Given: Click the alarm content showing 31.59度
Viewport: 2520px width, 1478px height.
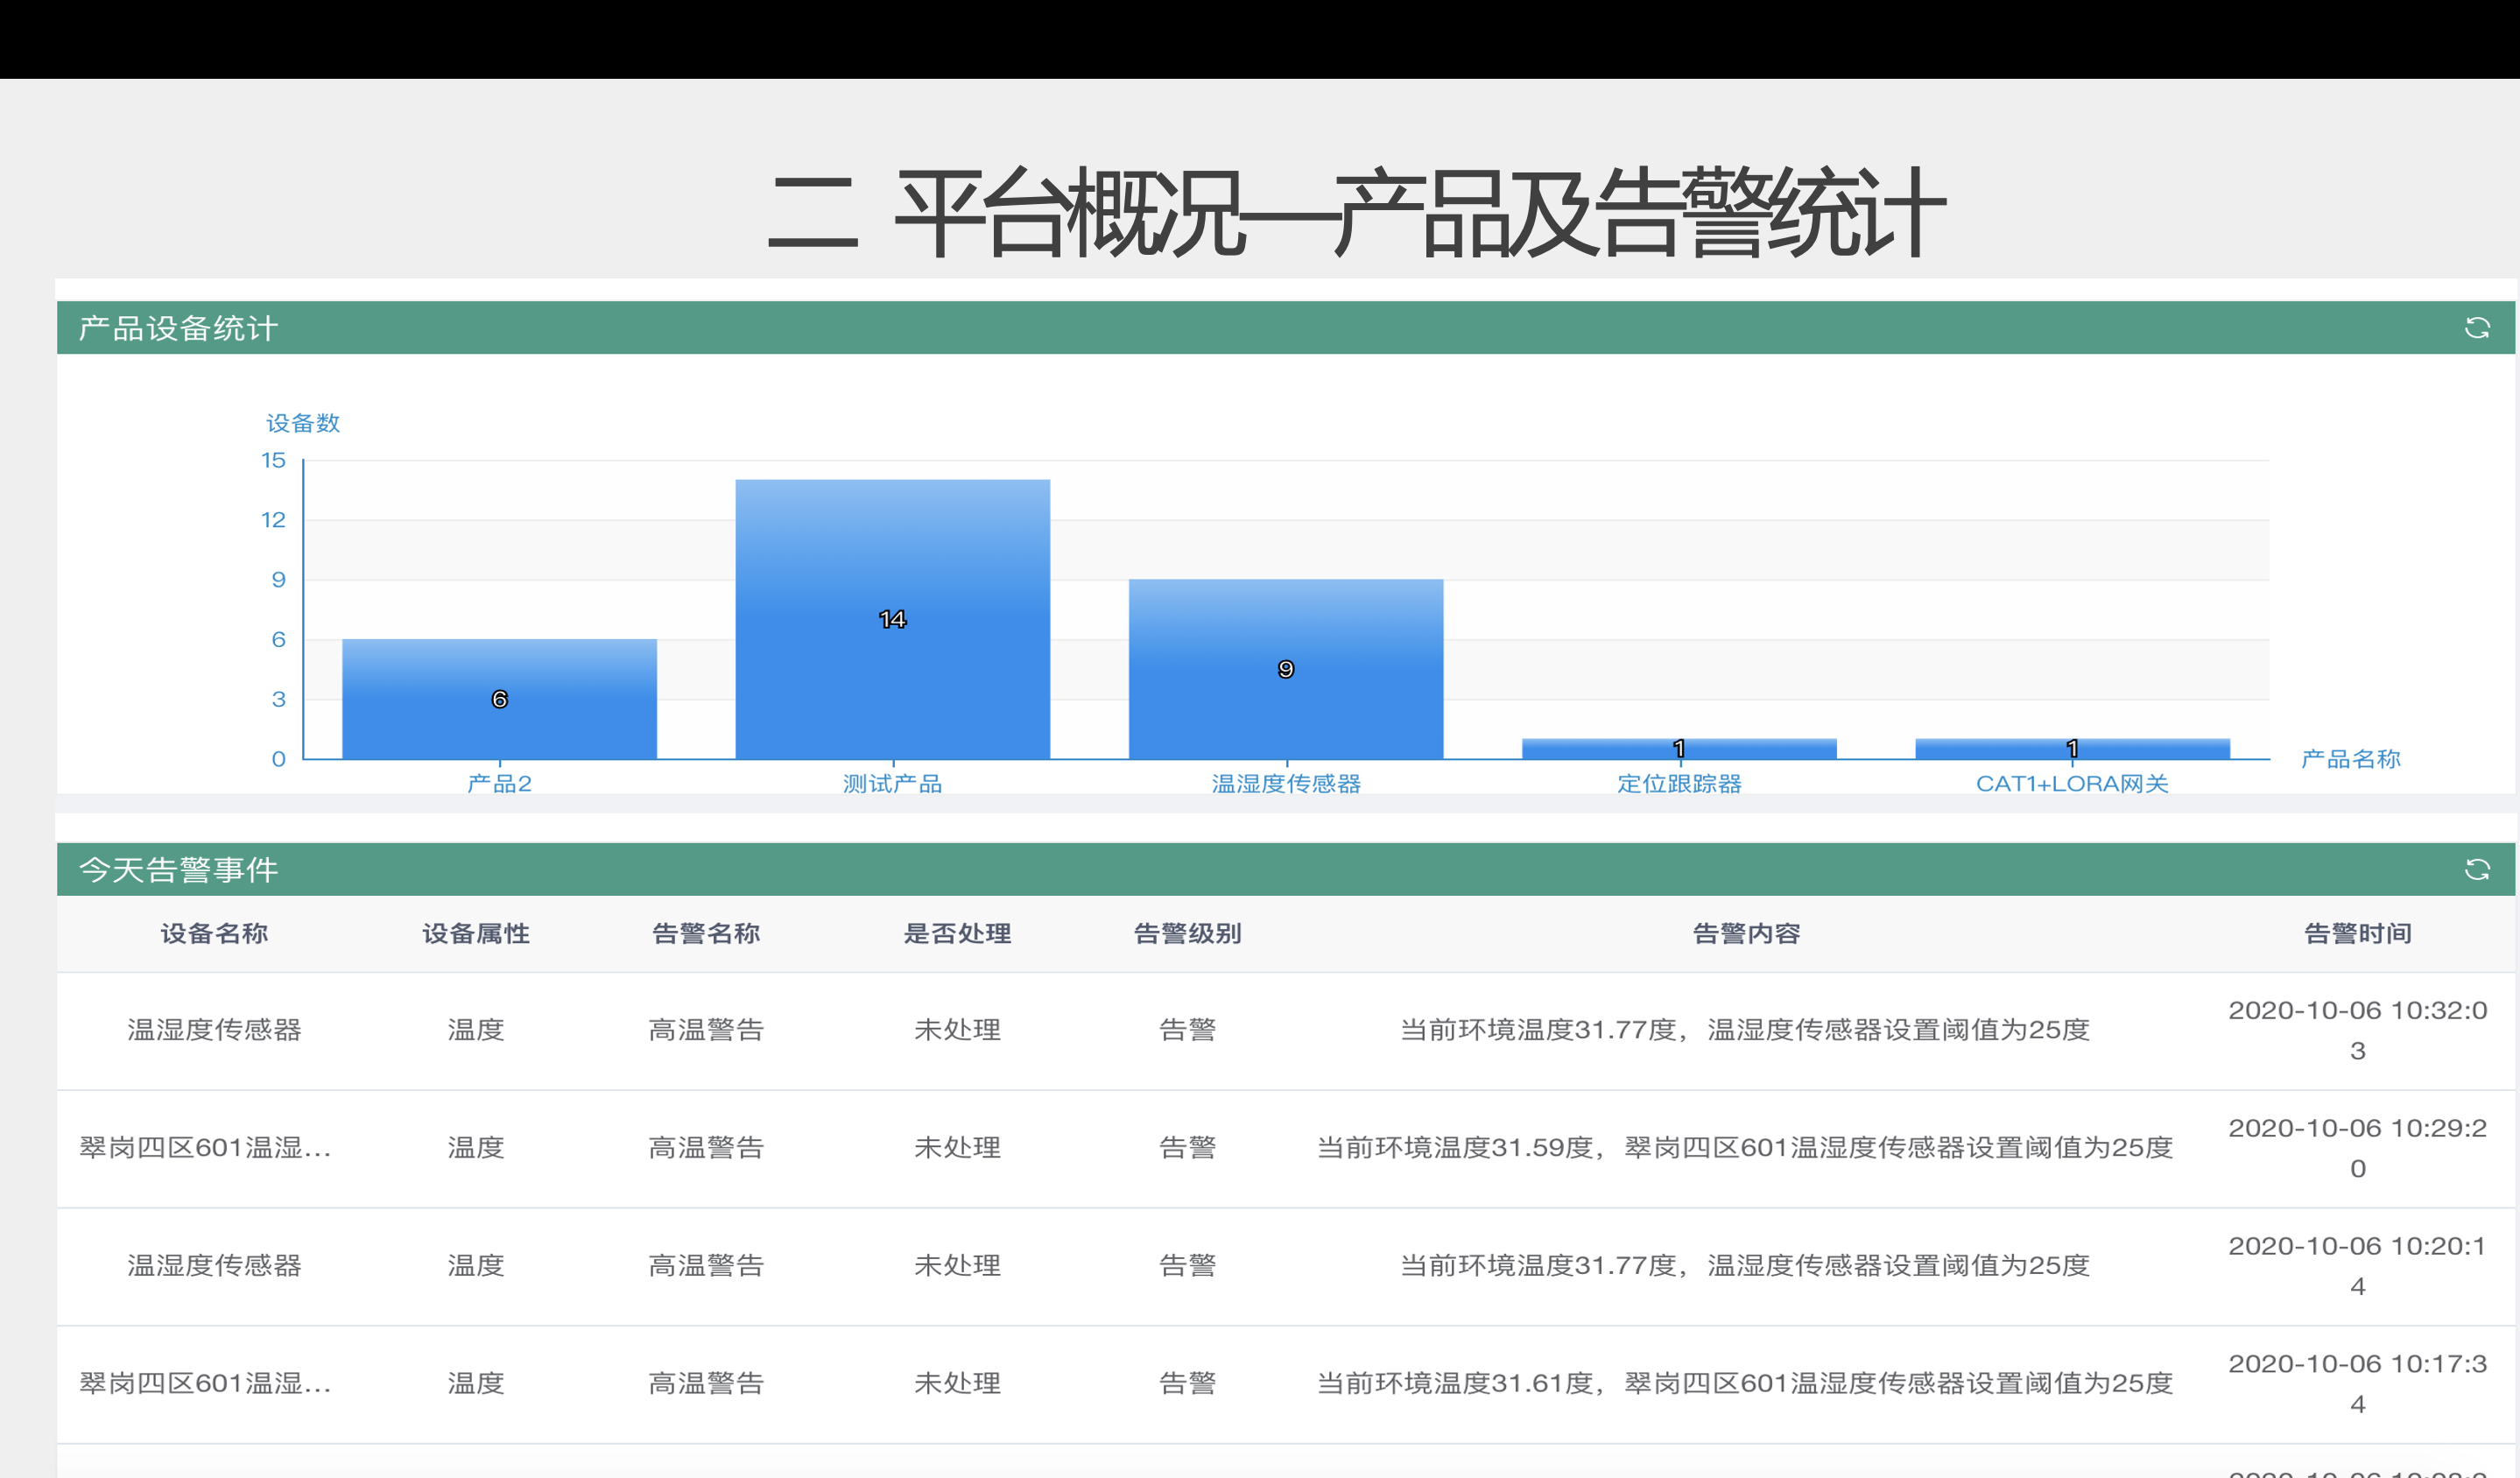Looking at the screenshot, I should 1745,1148.
